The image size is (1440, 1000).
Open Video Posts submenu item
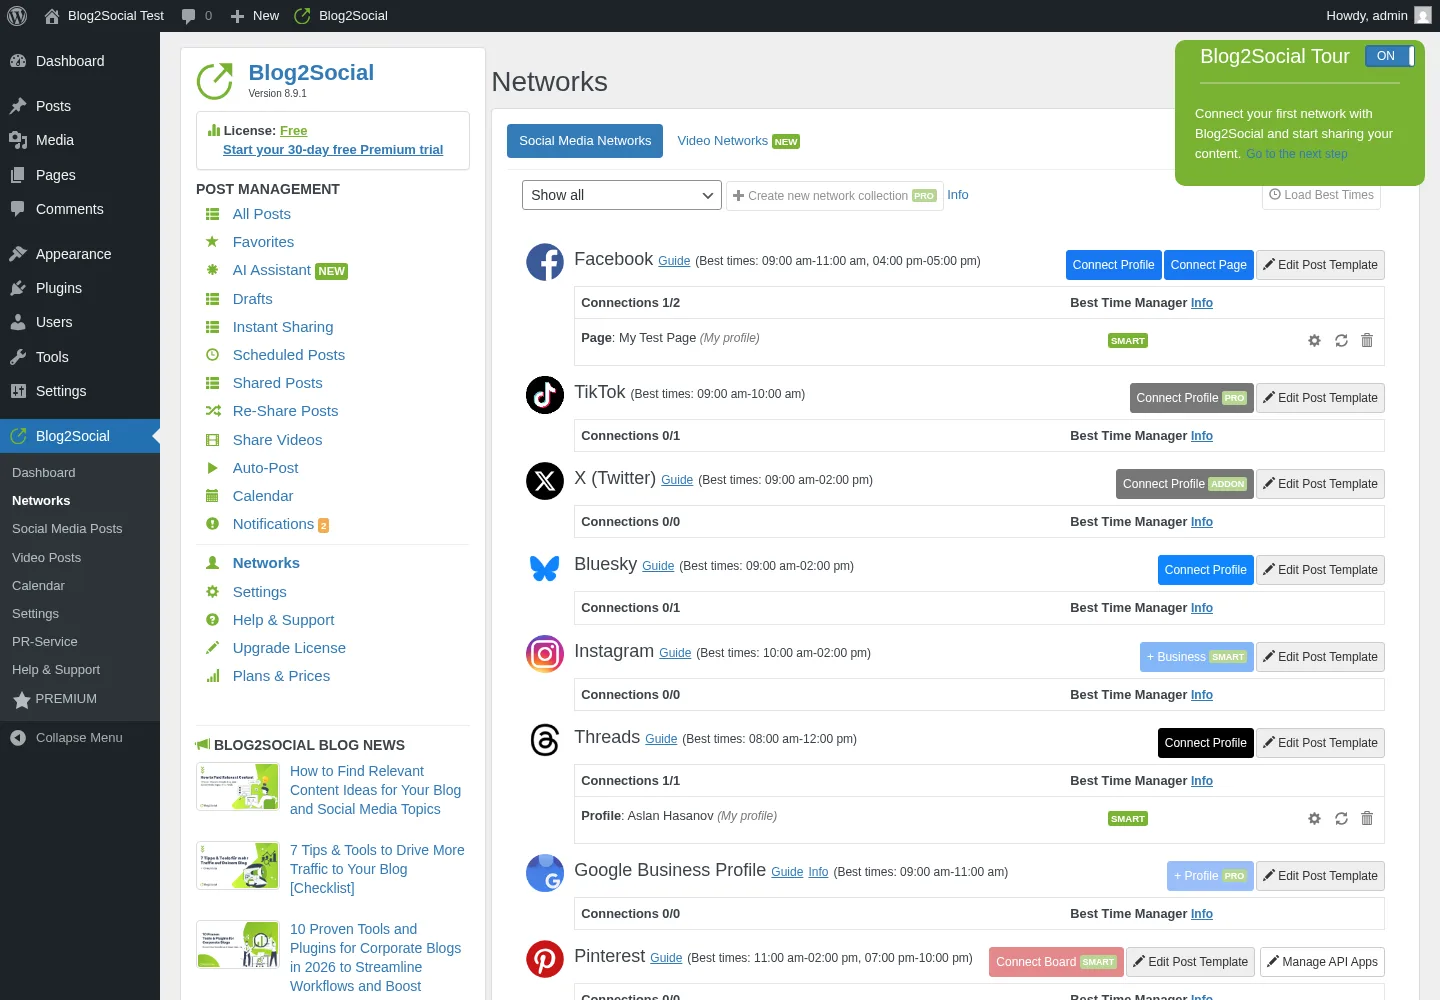(x=46, y=558)
